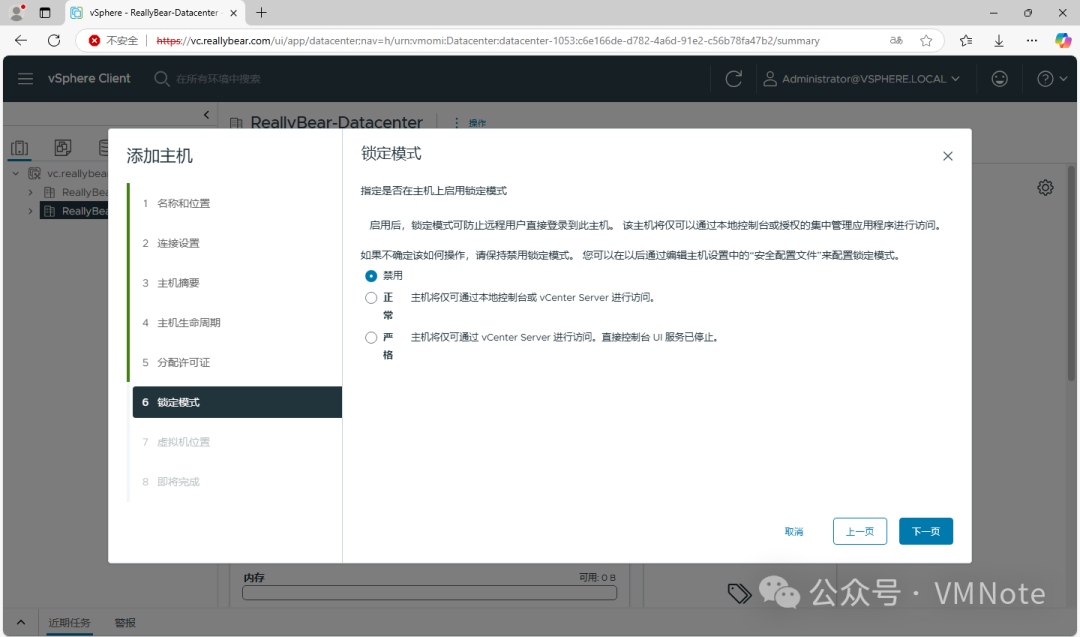Click the browser back arrow

click(21, 41)
